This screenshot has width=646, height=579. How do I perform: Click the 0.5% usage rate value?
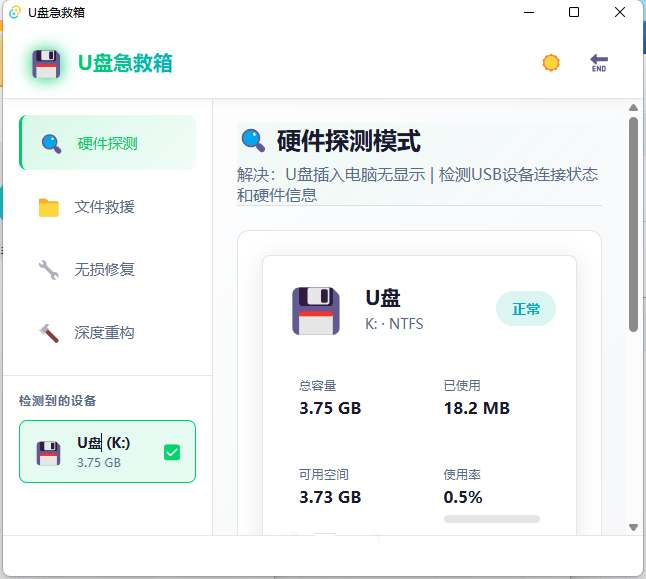pyautogui.click(x=463, y=497)
